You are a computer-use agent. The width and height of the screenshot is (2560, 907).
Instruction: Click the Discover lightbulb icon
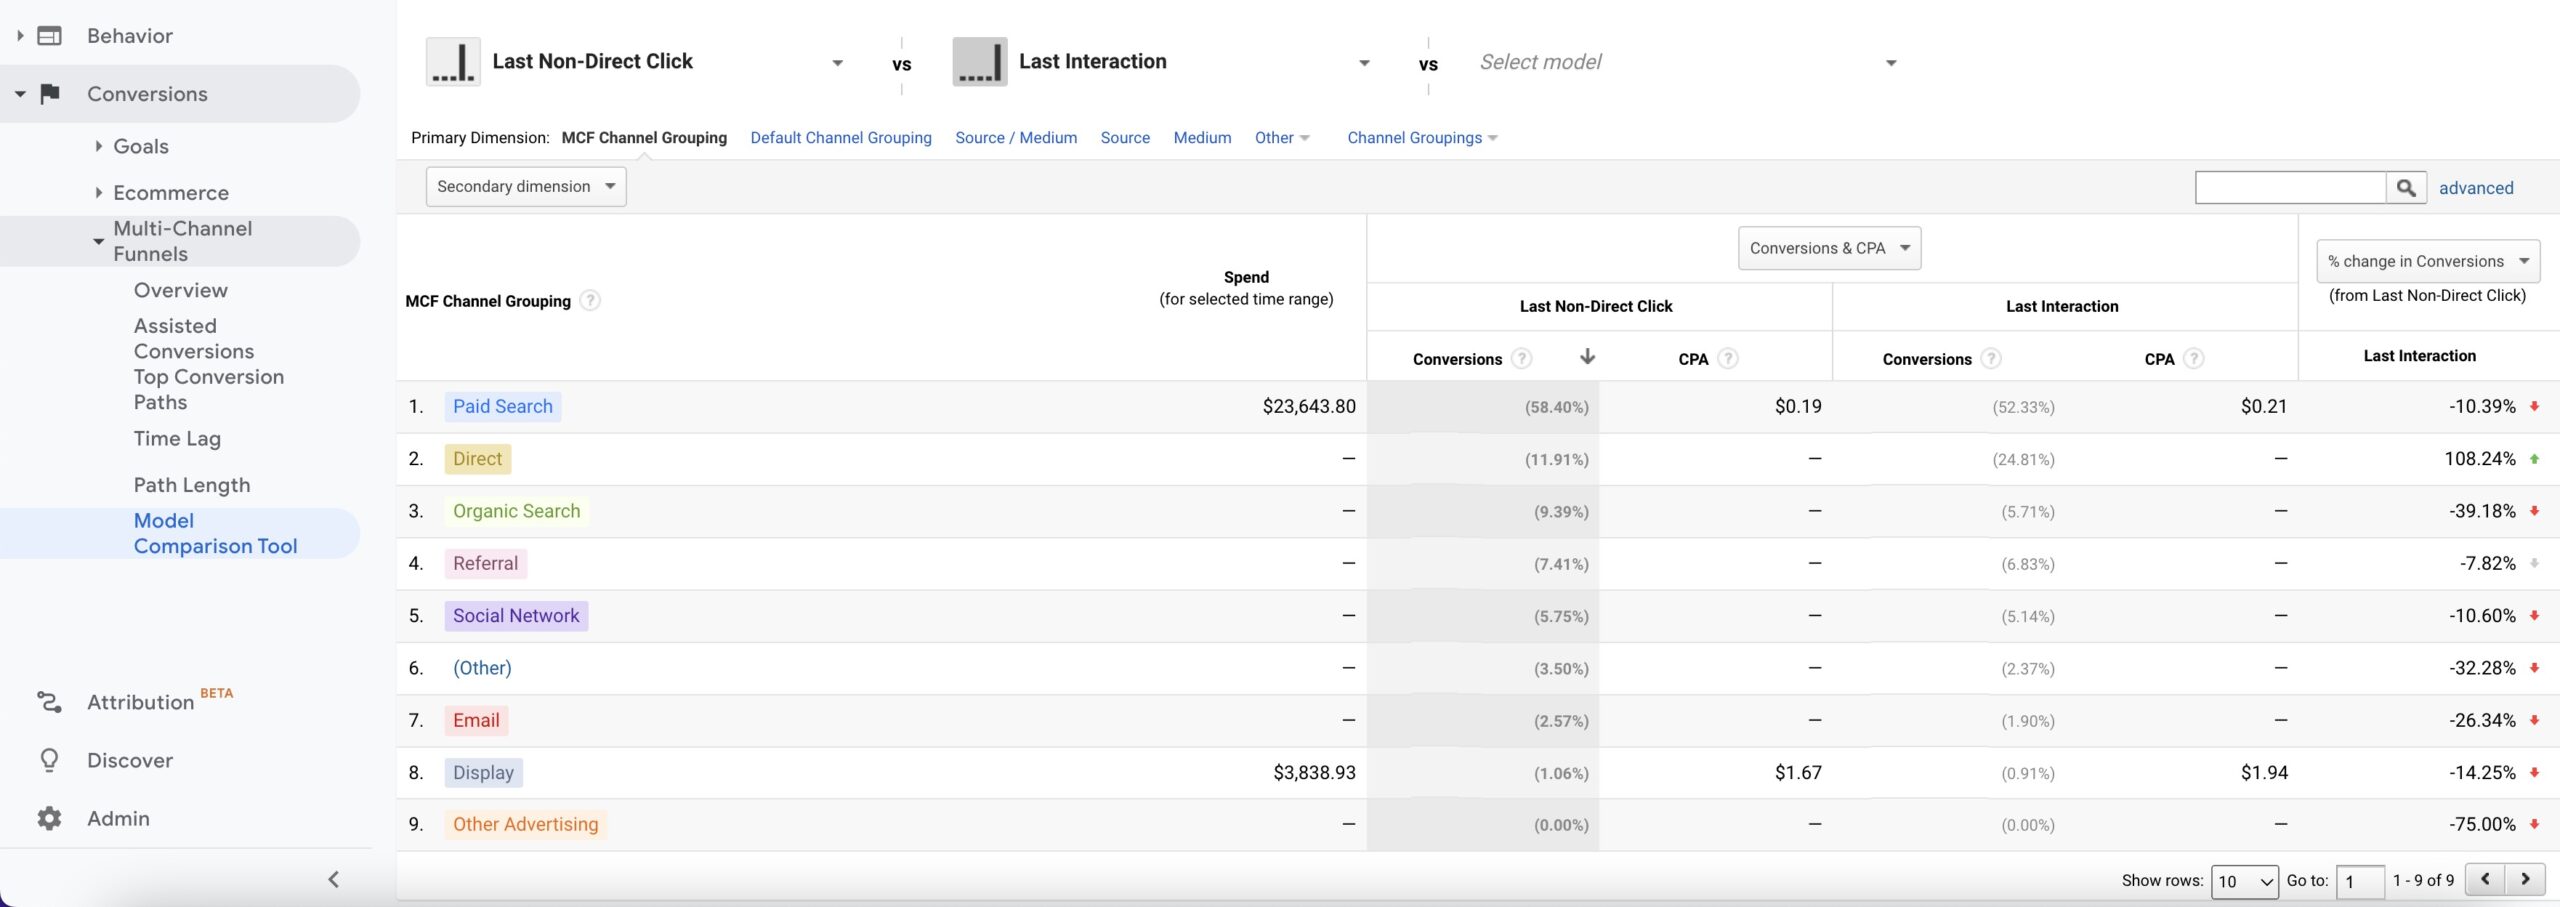[x=49, y=760]
